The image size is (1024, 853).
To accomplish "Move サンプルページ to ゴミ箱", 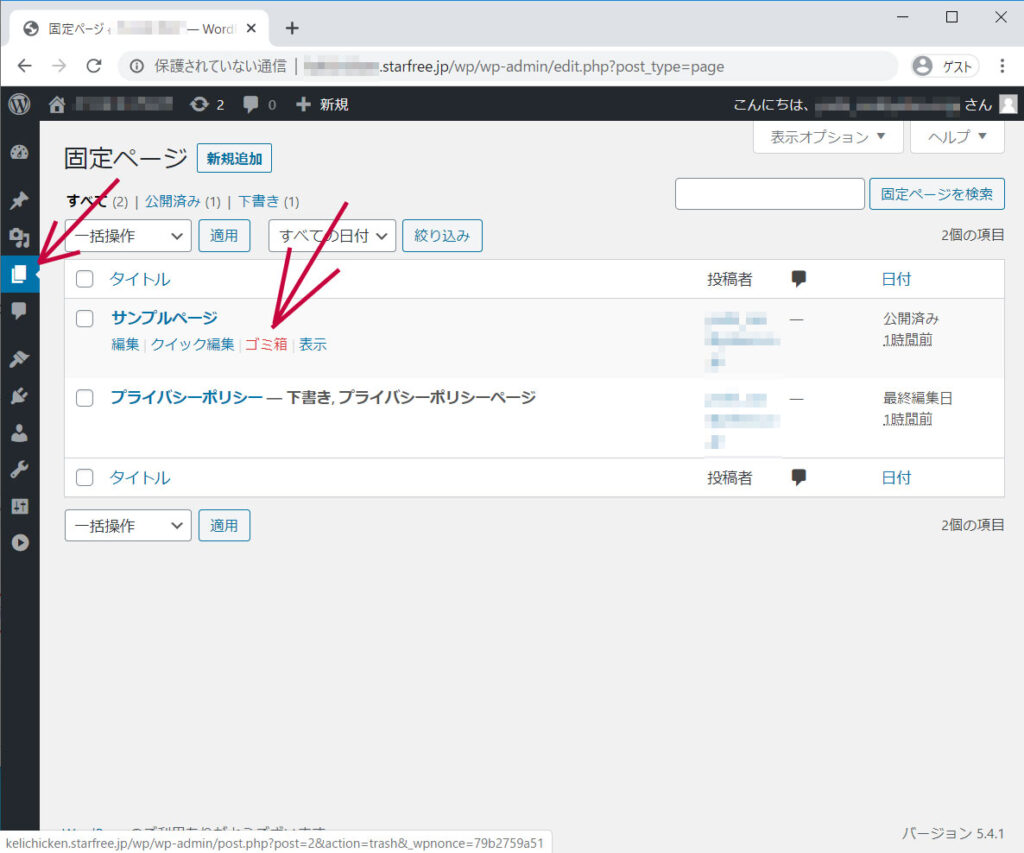I will pyautogui.click(x=266, y=344).
